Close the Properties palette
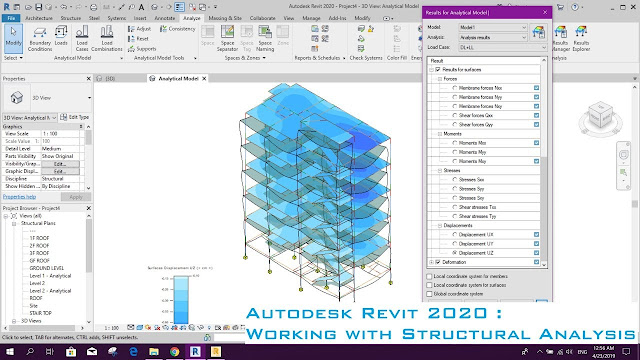Viewport: 640px width, 360px height. (89, 78)
